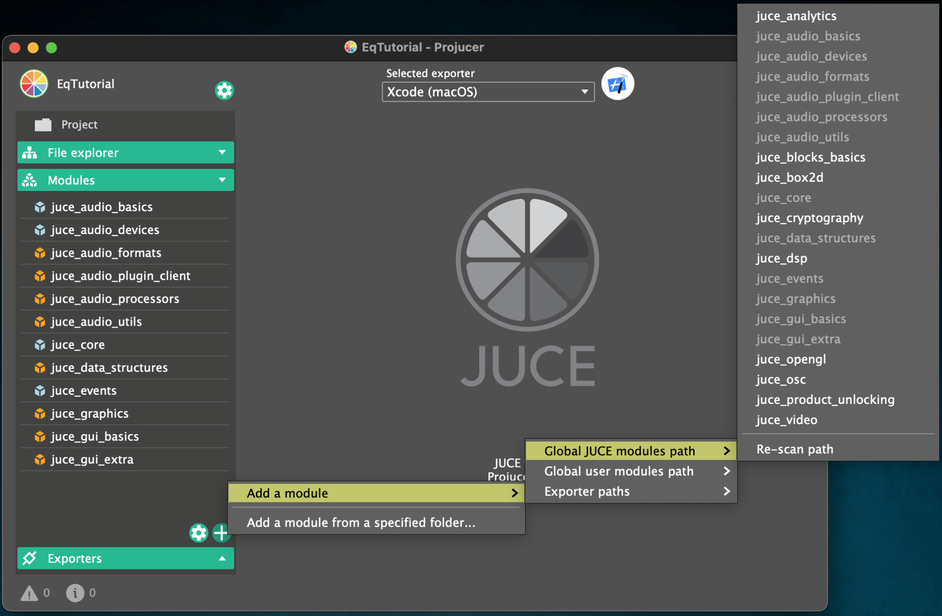Click the info circle icon in status bar
Viewport: 942px width, 616px height.
click(x=75, y=593)
